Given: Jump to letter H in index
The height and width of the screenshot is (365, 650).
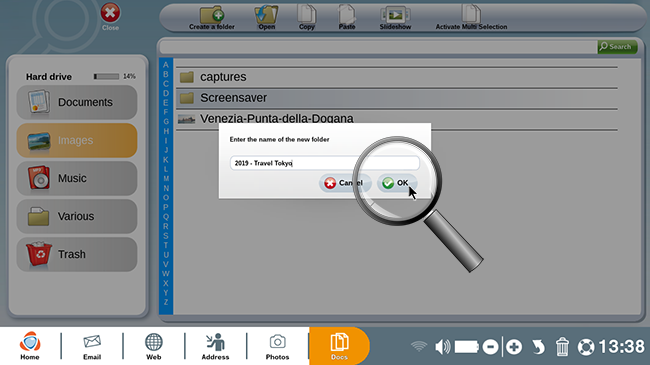Looking at the screenshot, I should (x=166, y=131).
